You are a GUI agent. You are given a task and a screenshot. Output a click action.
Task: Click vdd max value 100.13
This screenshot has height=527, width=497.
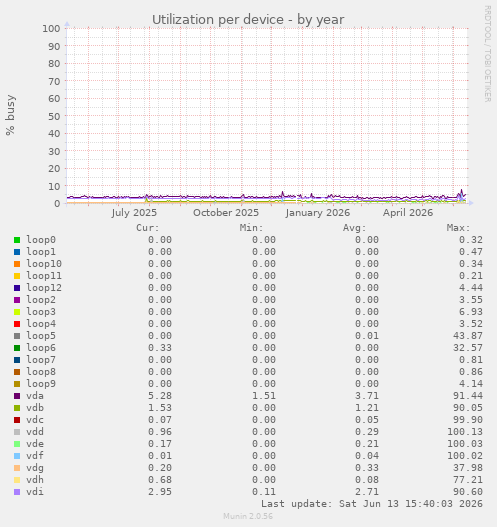(465, 432)
